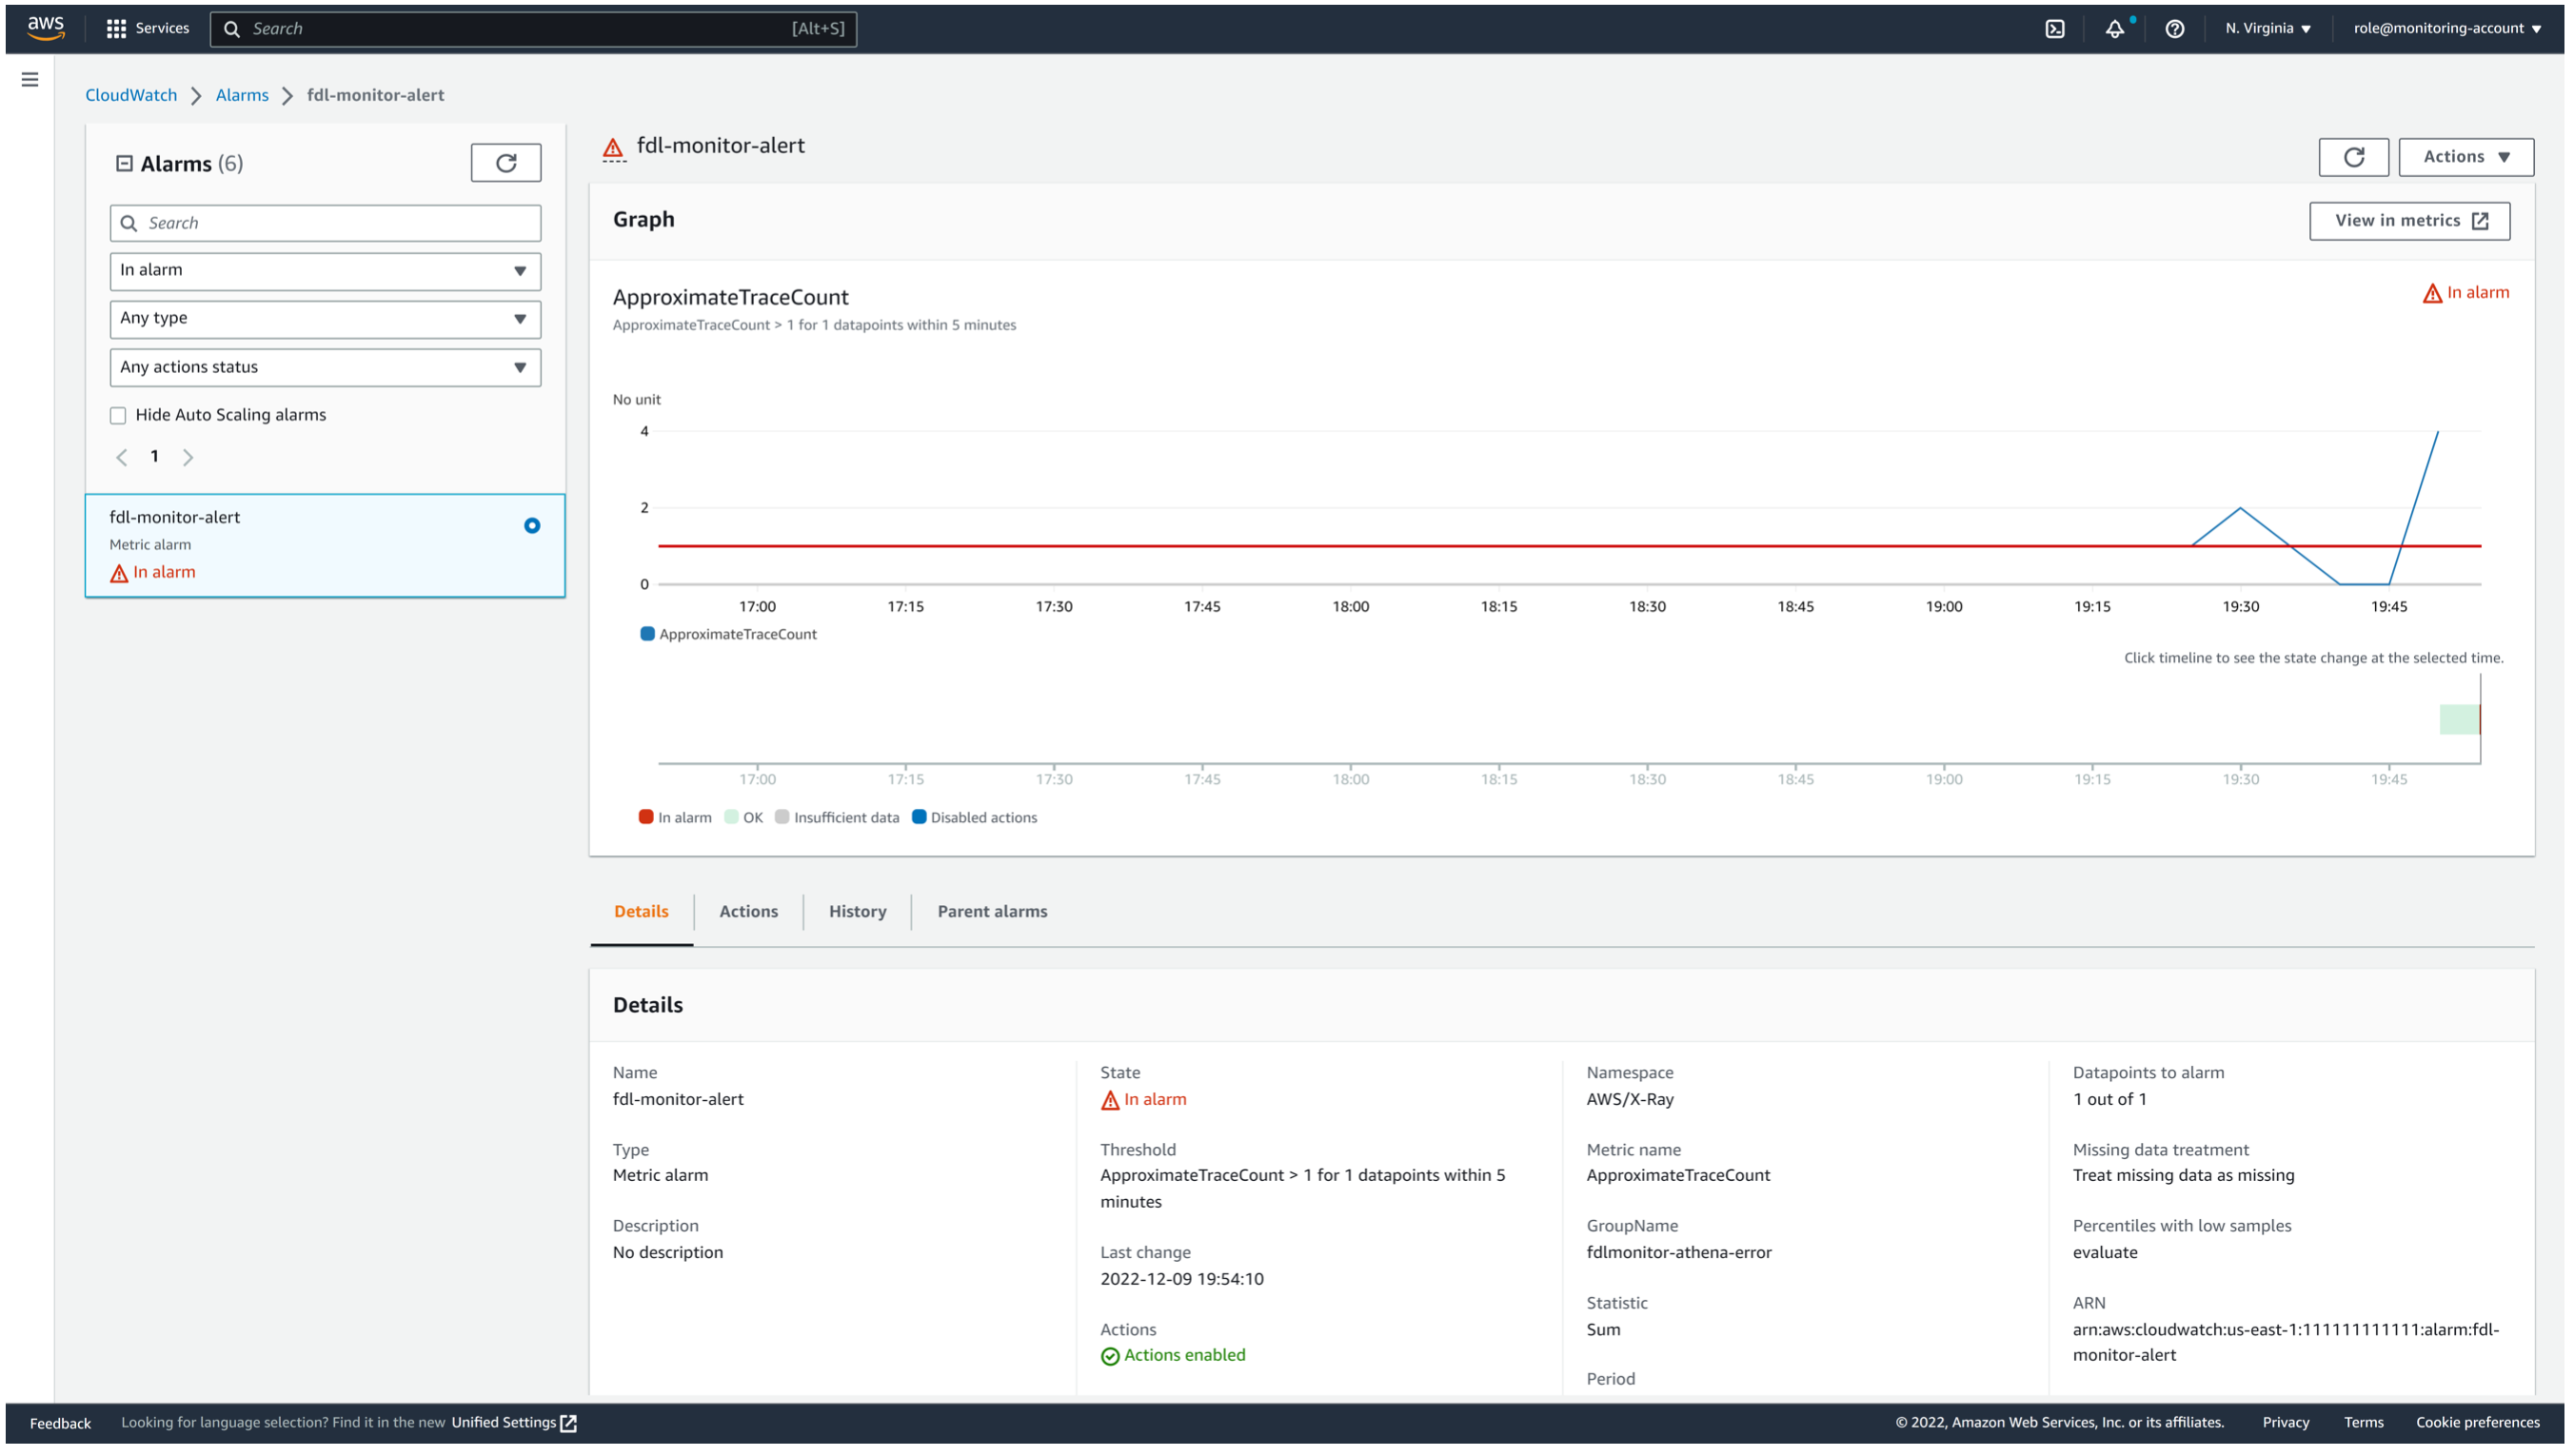Open the help question-mark icon
Screen dimensions: 2574x1456
(x=2174, y=27)
